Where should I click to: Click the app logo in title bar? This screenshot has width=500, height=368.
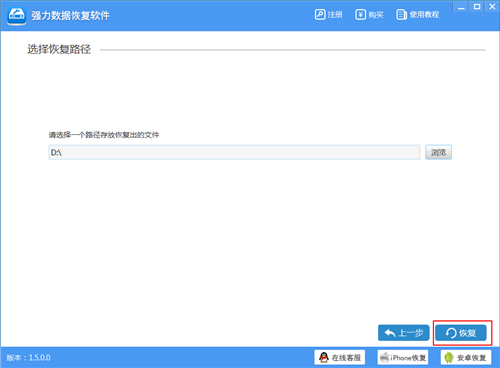17,16
